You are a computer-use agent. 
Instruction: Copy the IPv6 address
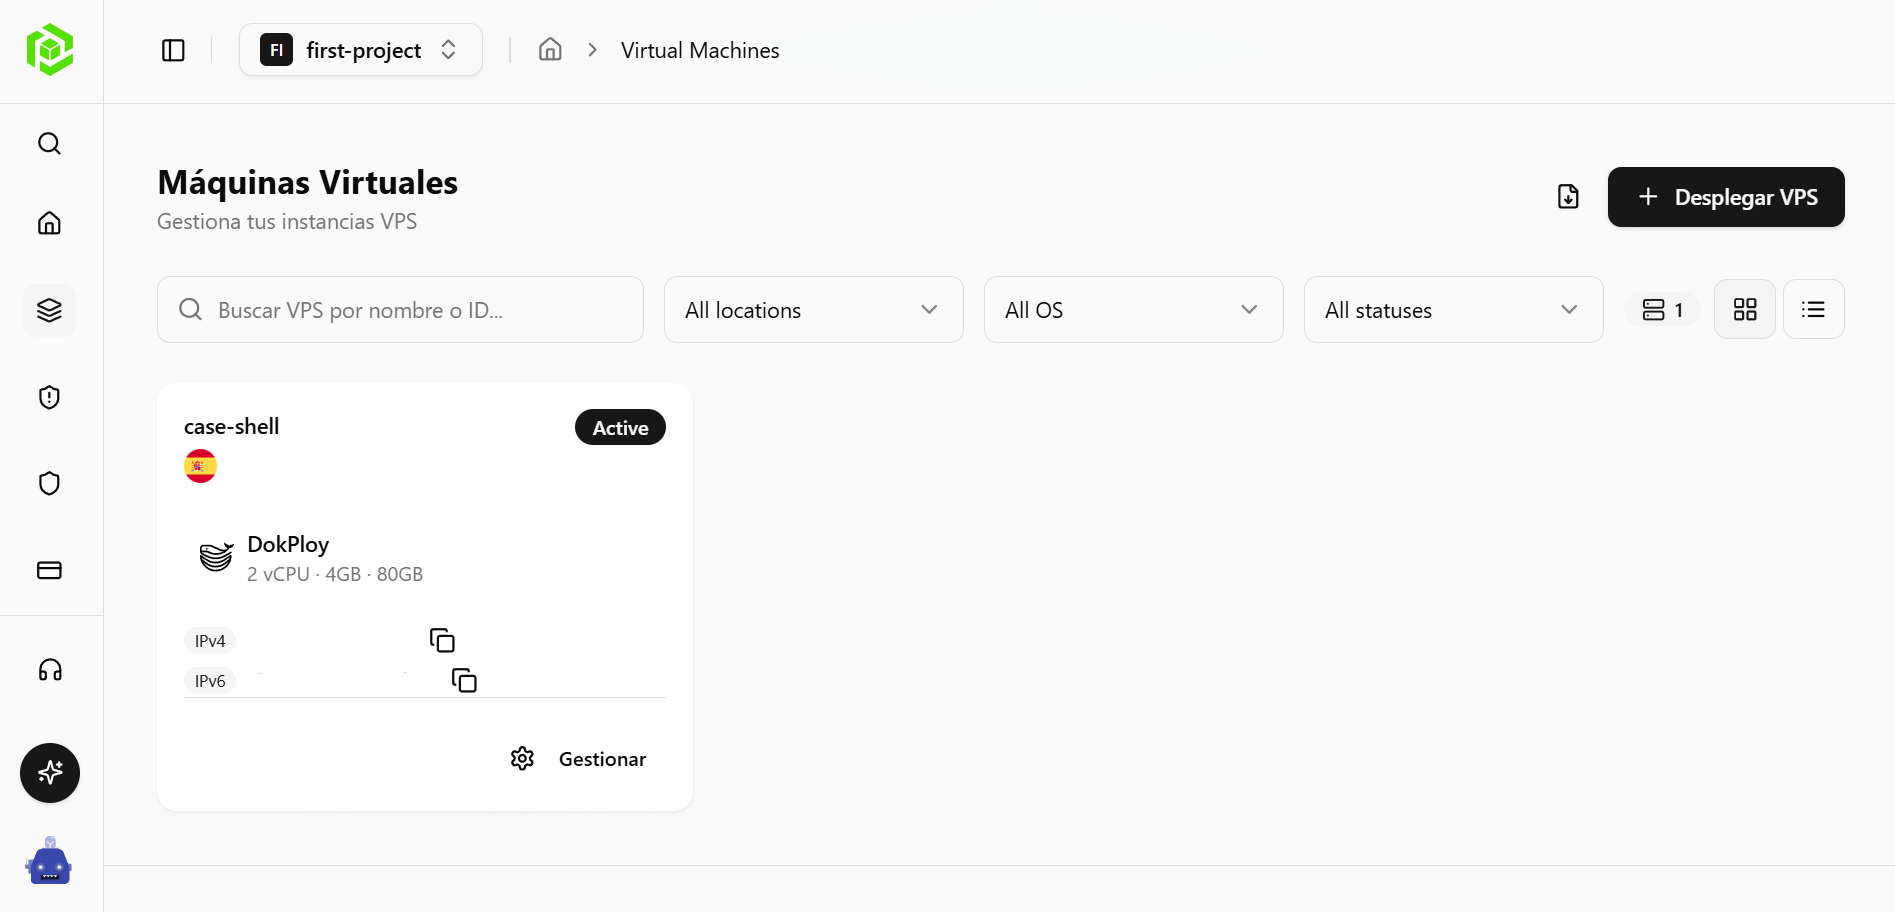coord(464,680)
